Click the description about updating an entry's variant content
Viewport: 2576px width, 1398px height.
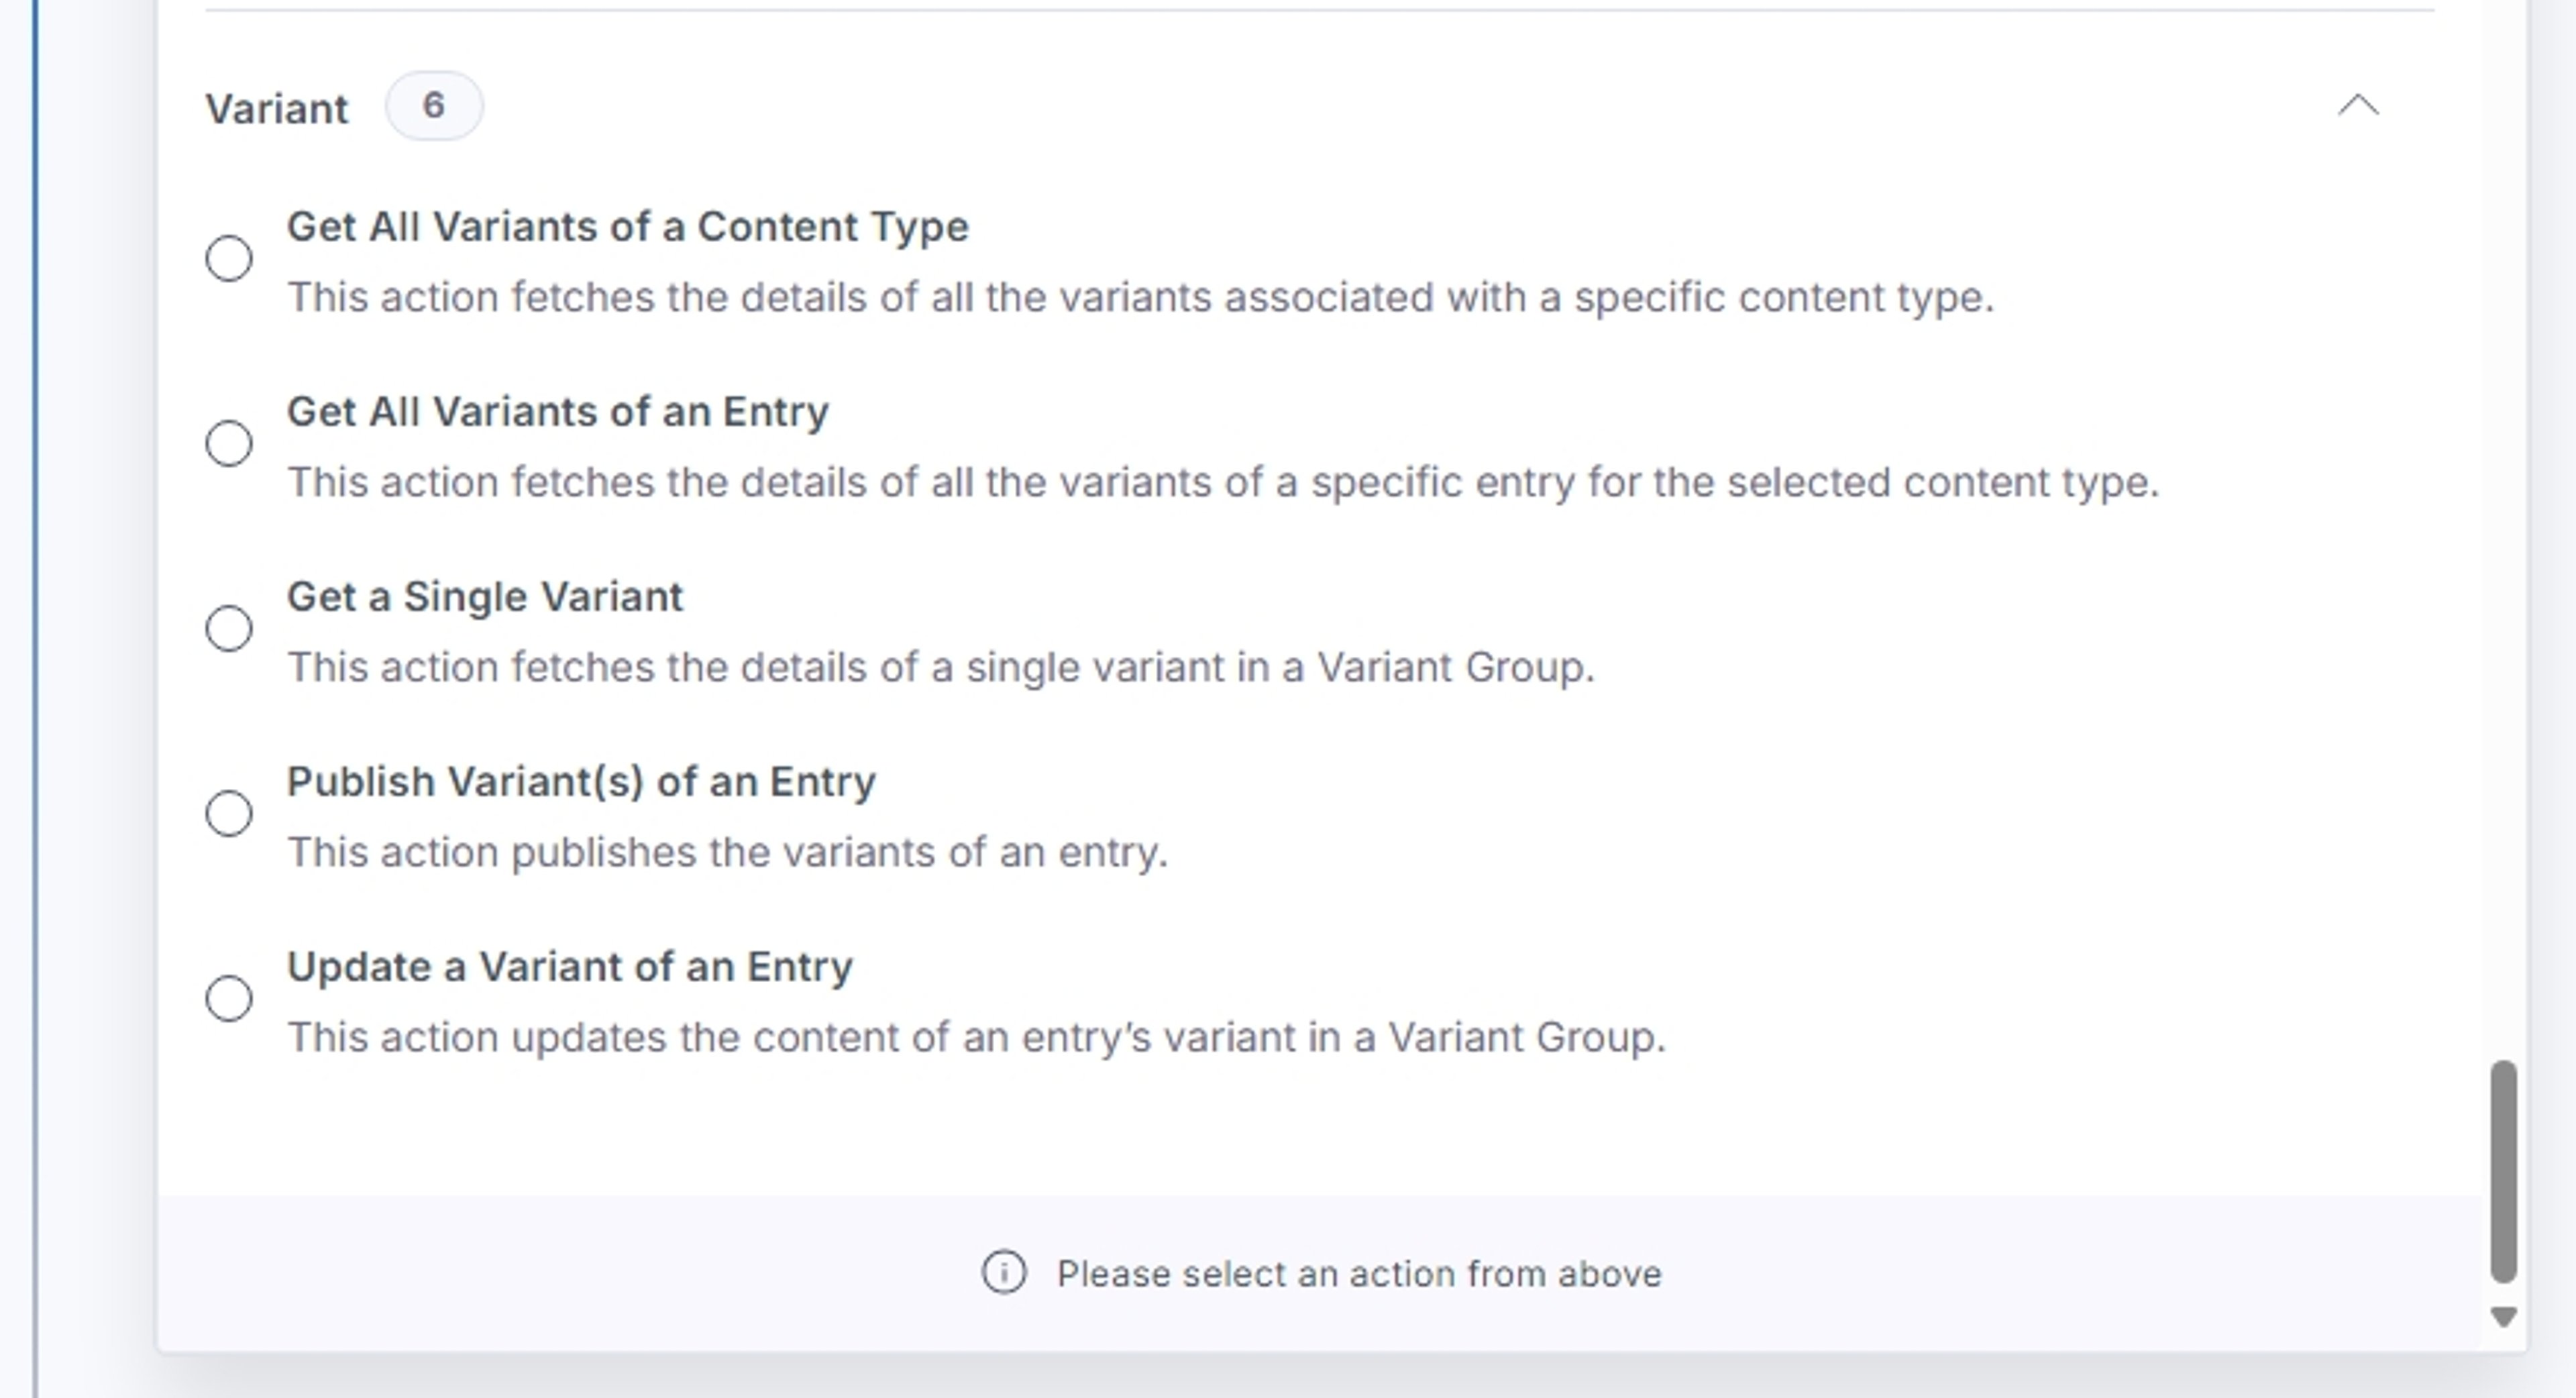977,1037
